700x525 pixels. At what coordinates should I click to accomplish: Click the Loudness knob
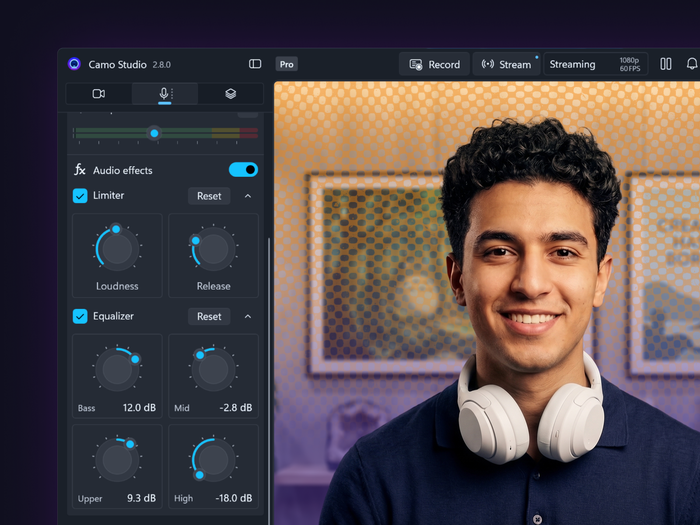coord(117,249)
